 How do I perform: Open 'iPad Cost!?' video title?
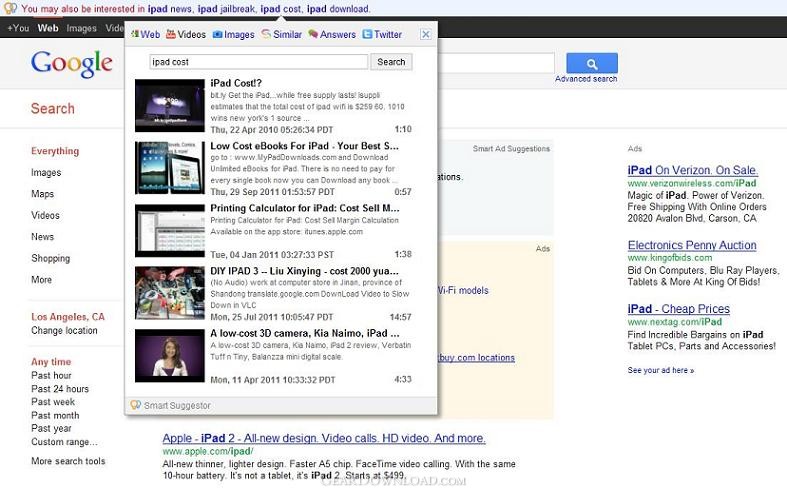click(x=236, y=83)
